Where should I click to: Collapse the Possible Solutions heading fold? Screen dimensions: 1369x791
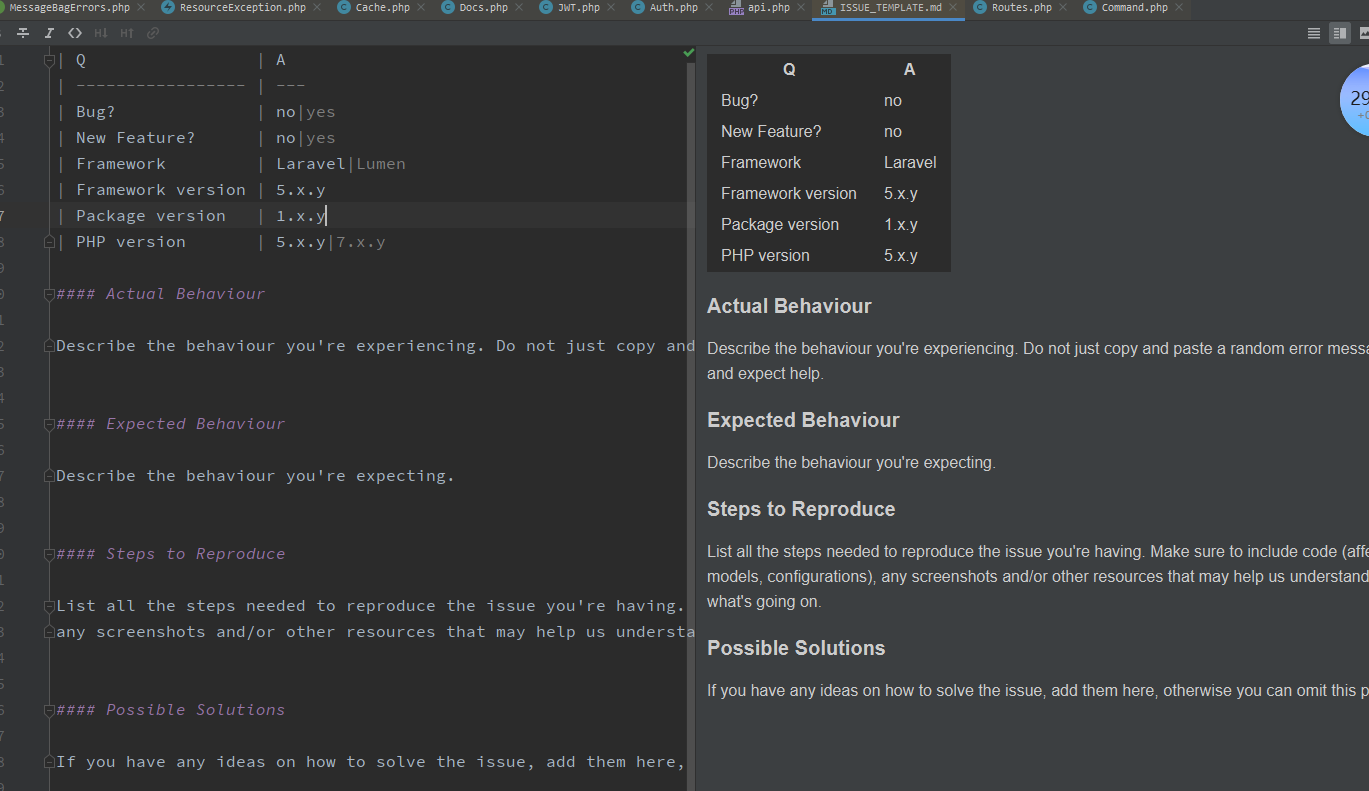pos(49,710)
